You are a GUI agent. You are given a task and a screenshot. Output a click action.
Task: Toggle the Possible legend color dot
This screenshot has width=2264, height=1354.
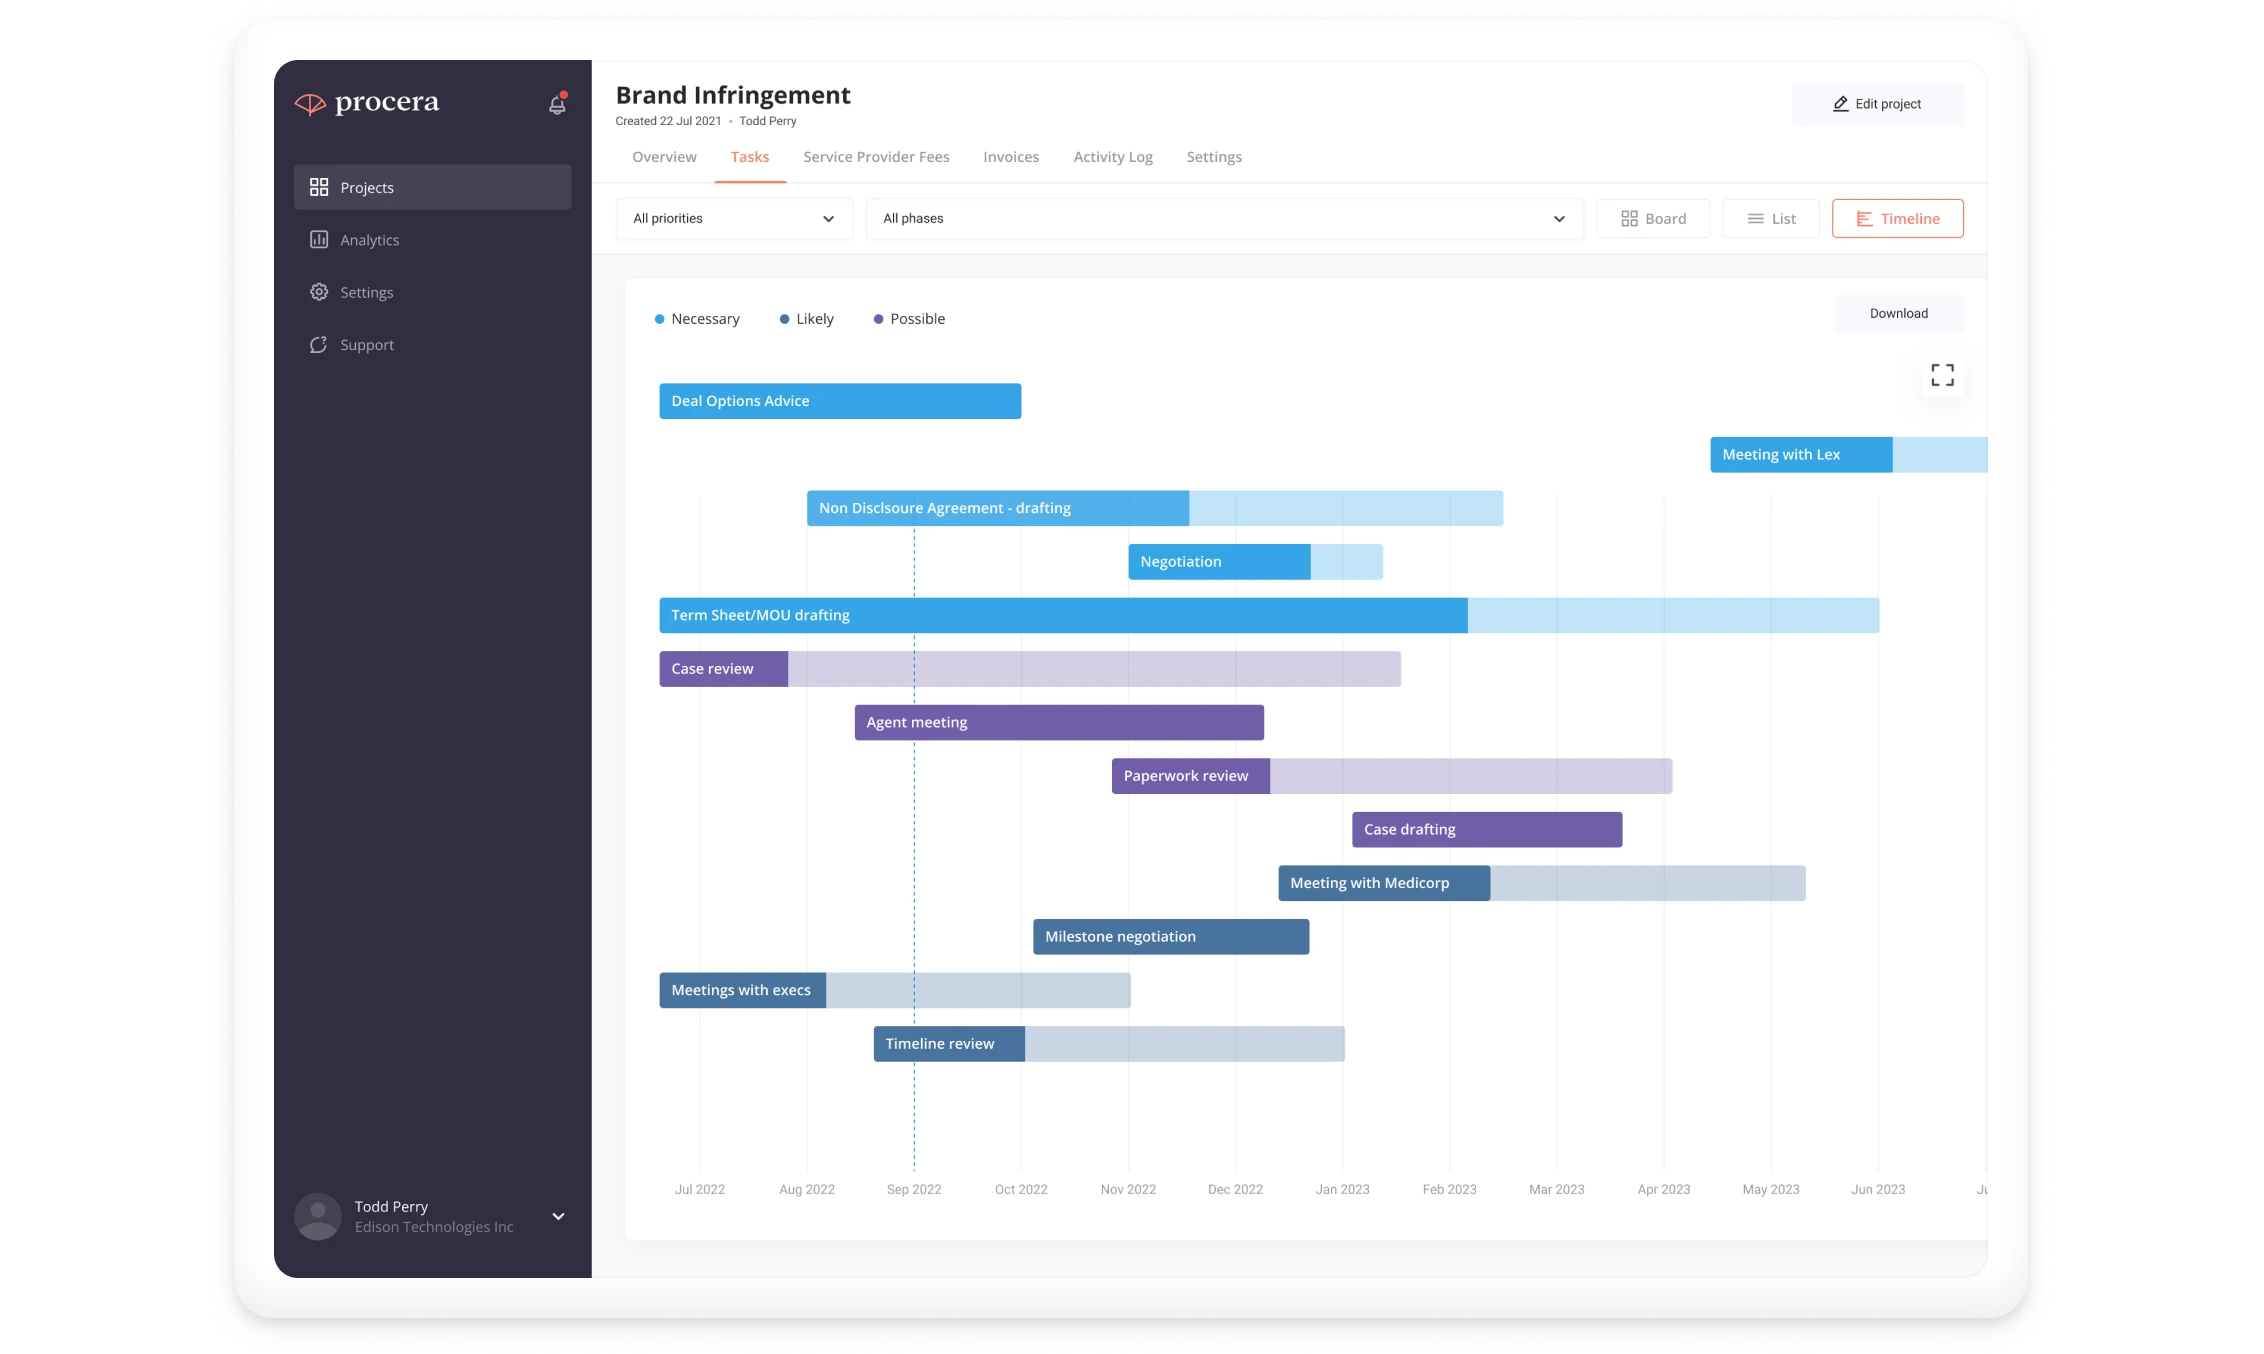(878, 319)
